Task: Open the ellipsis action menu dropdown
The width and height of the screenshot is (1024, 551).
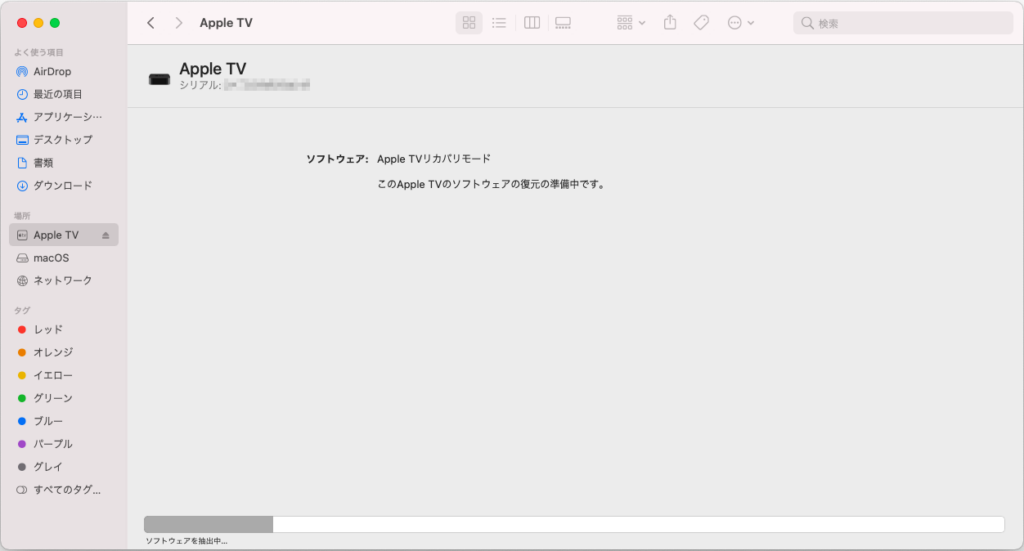Action: click(x=741, y=23)
